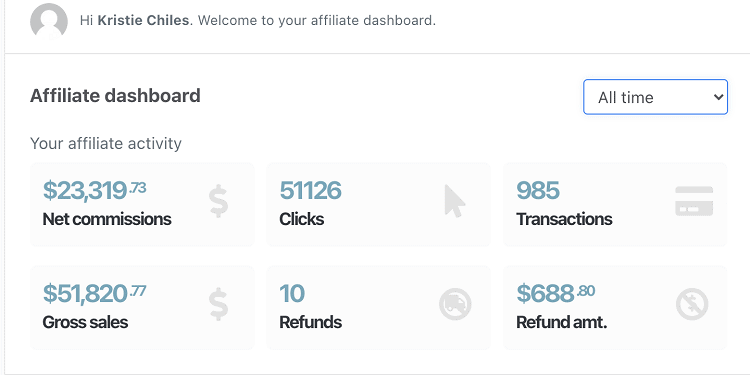750x375 pixels.
Task: Click the dropdown chevron arrow beside All time
Action: [718, 97]
